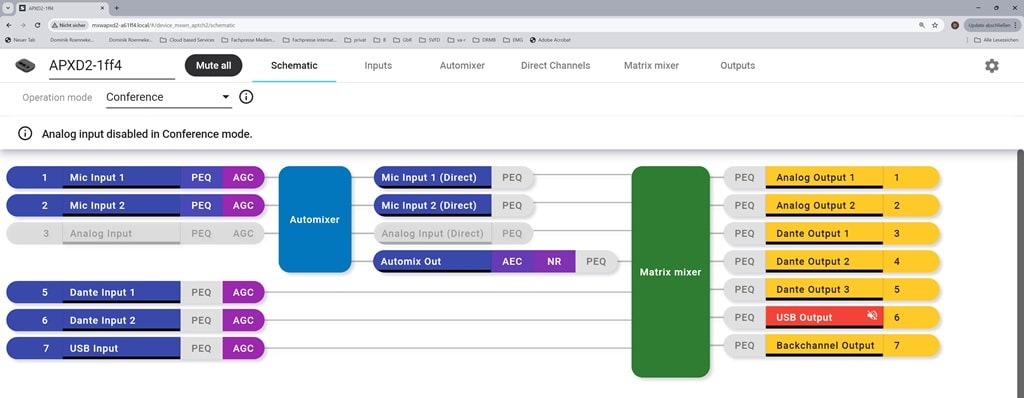
Task: Click the Nicht sicher security indicator
Action: point(68,25)
